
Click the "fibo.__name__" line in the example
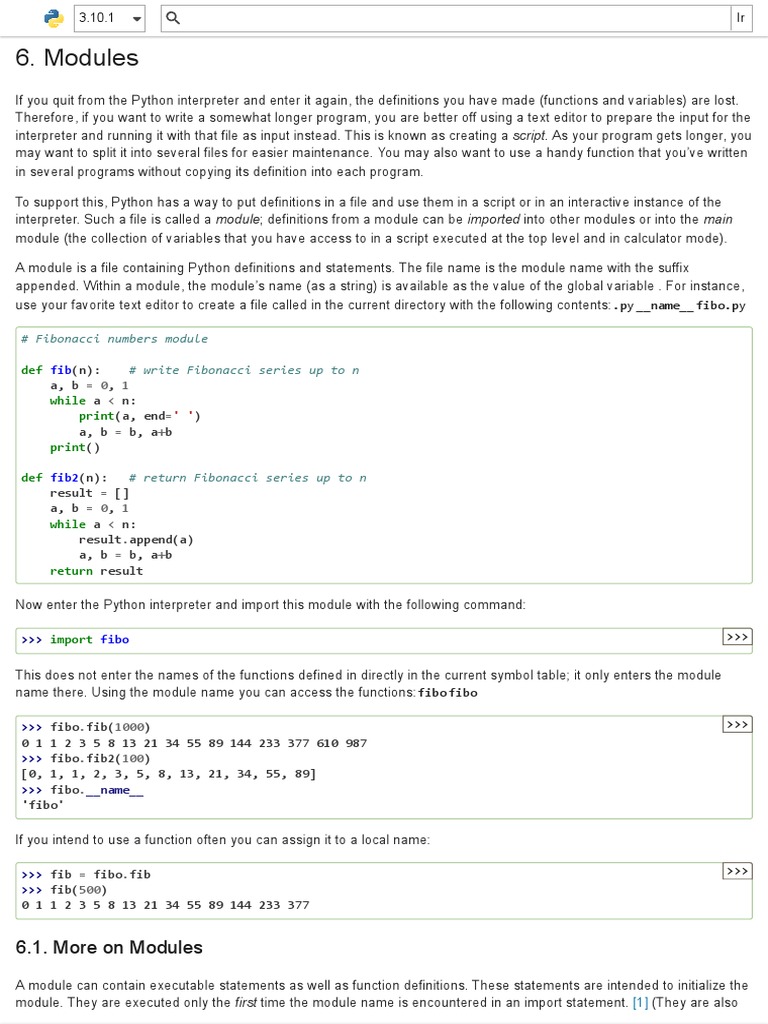tap(96, 790)
